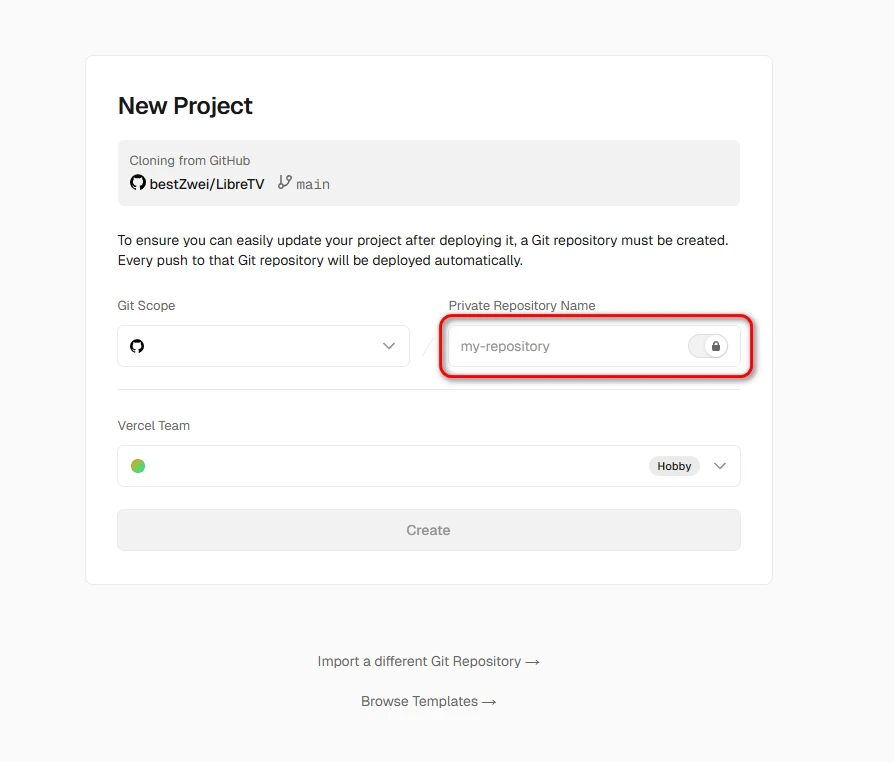
Task: Click the GitHub logo in Git Scope field
Action: click(137, 346)
